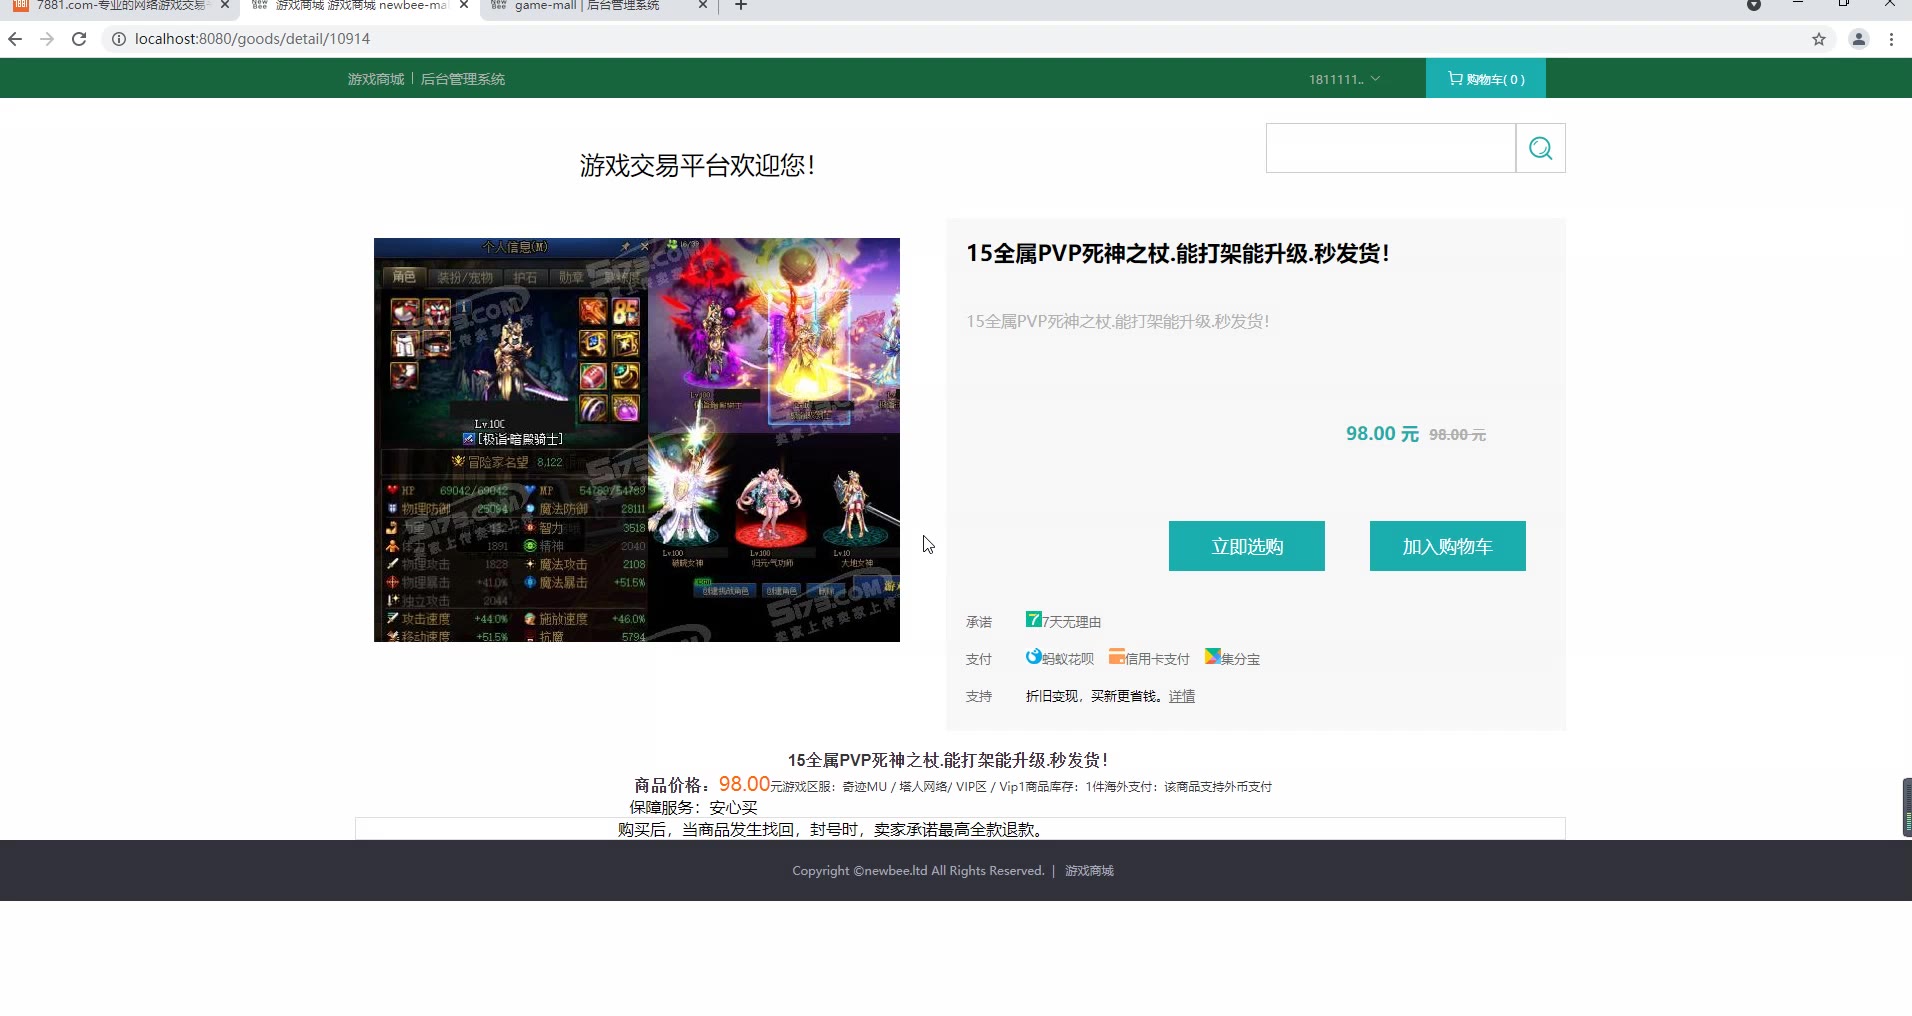Close the 7881.com browser tab
Viewport: 1912px width, 1016px height.
pos(225,5)
